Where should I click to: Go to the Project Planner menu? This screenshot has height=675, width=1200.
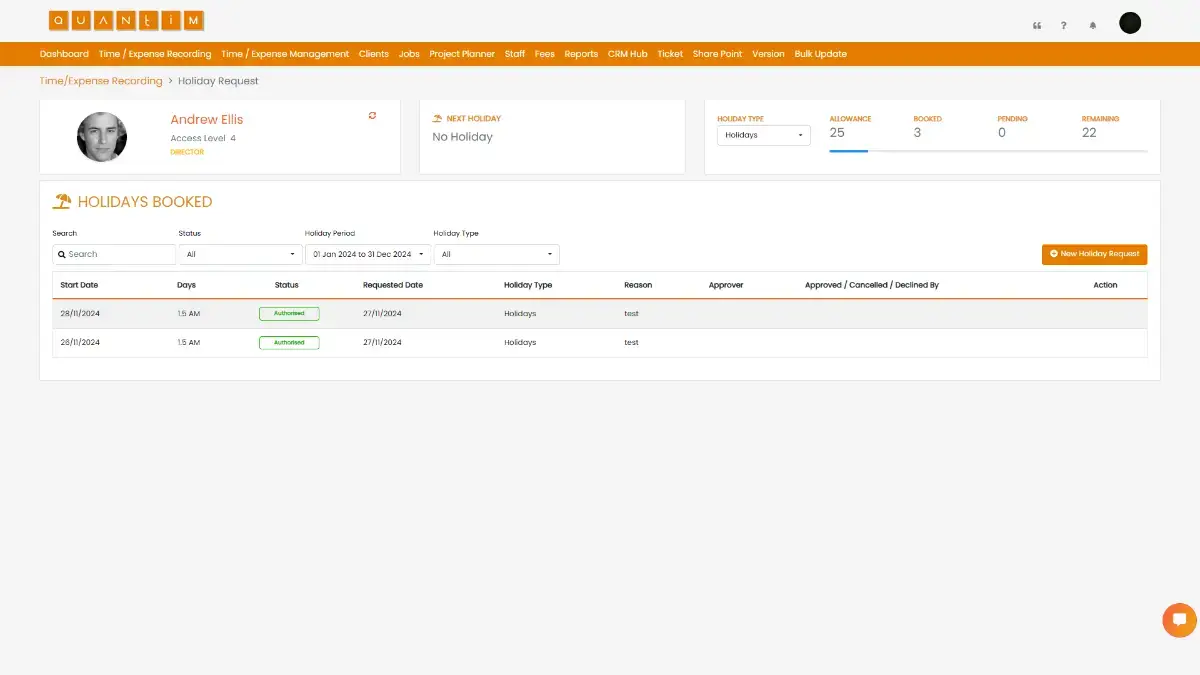tap(462, 54)
